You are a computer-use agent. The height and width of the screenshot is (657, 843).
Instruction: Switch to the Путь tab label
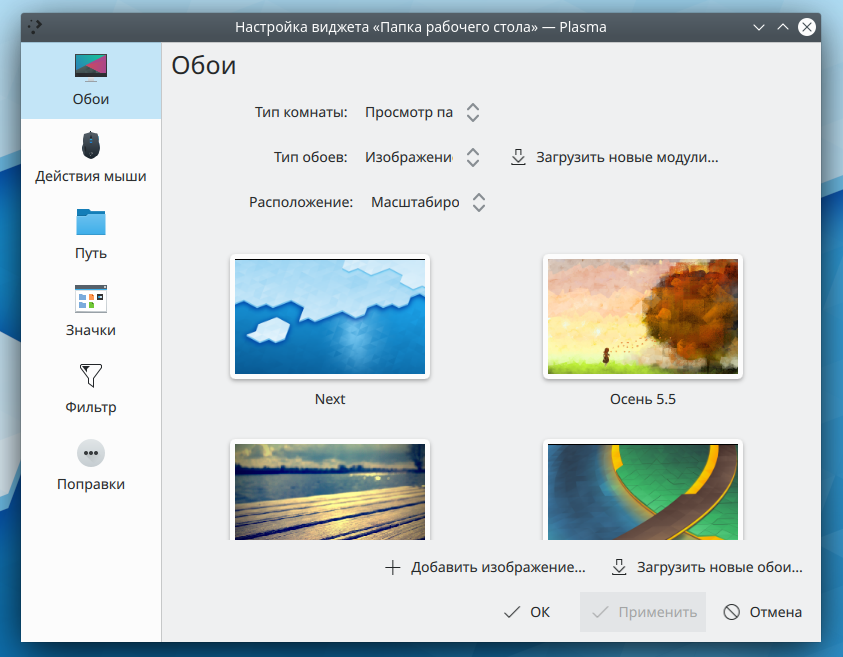(91, 253)
